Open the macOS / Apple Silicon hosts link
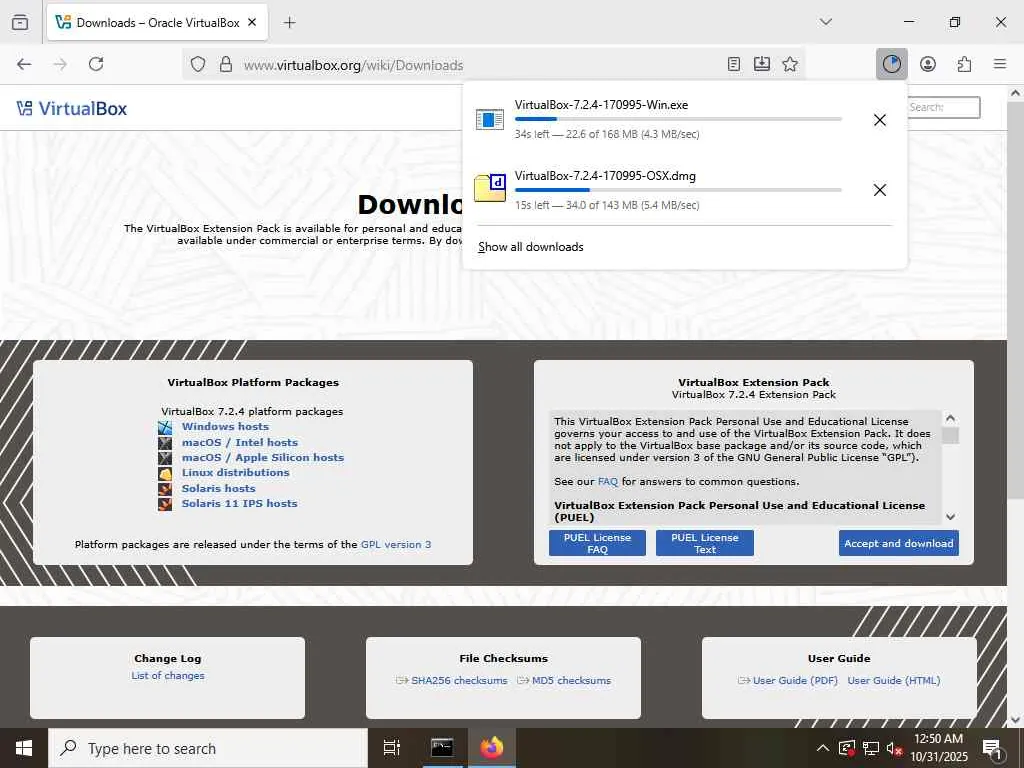 tap(263, 457)
